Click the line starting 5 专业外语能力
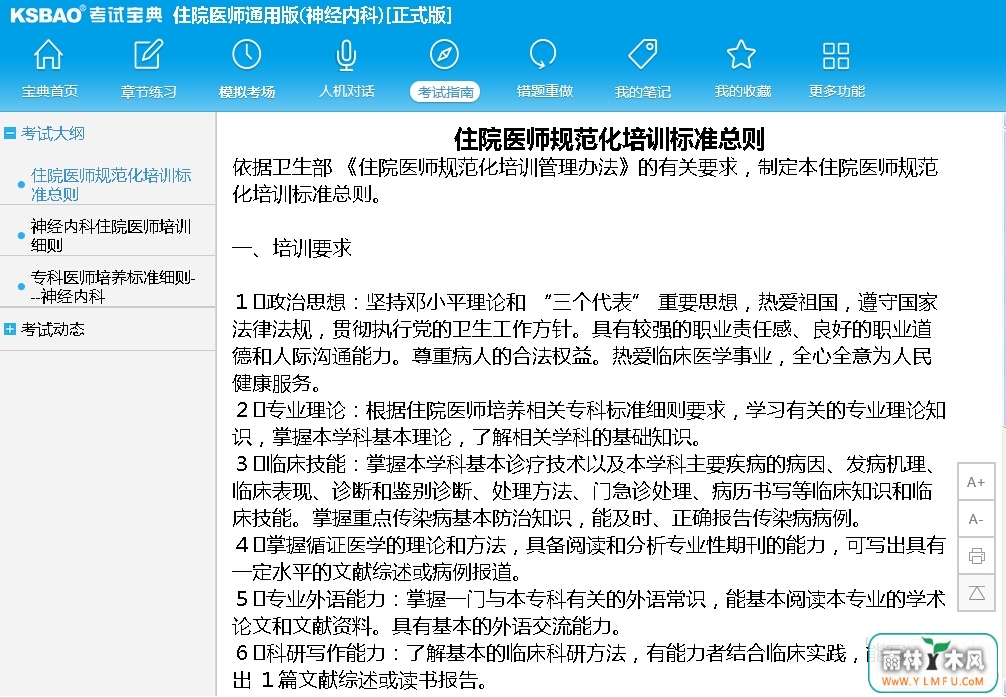The width and height of the screenshot is (1006, 698). pyautogui.click(x=590, y=599)
